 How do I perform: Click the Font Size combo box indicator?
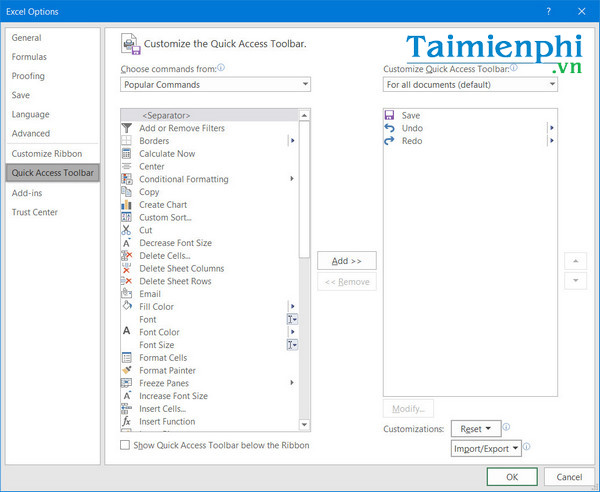(x=292, y=345)
